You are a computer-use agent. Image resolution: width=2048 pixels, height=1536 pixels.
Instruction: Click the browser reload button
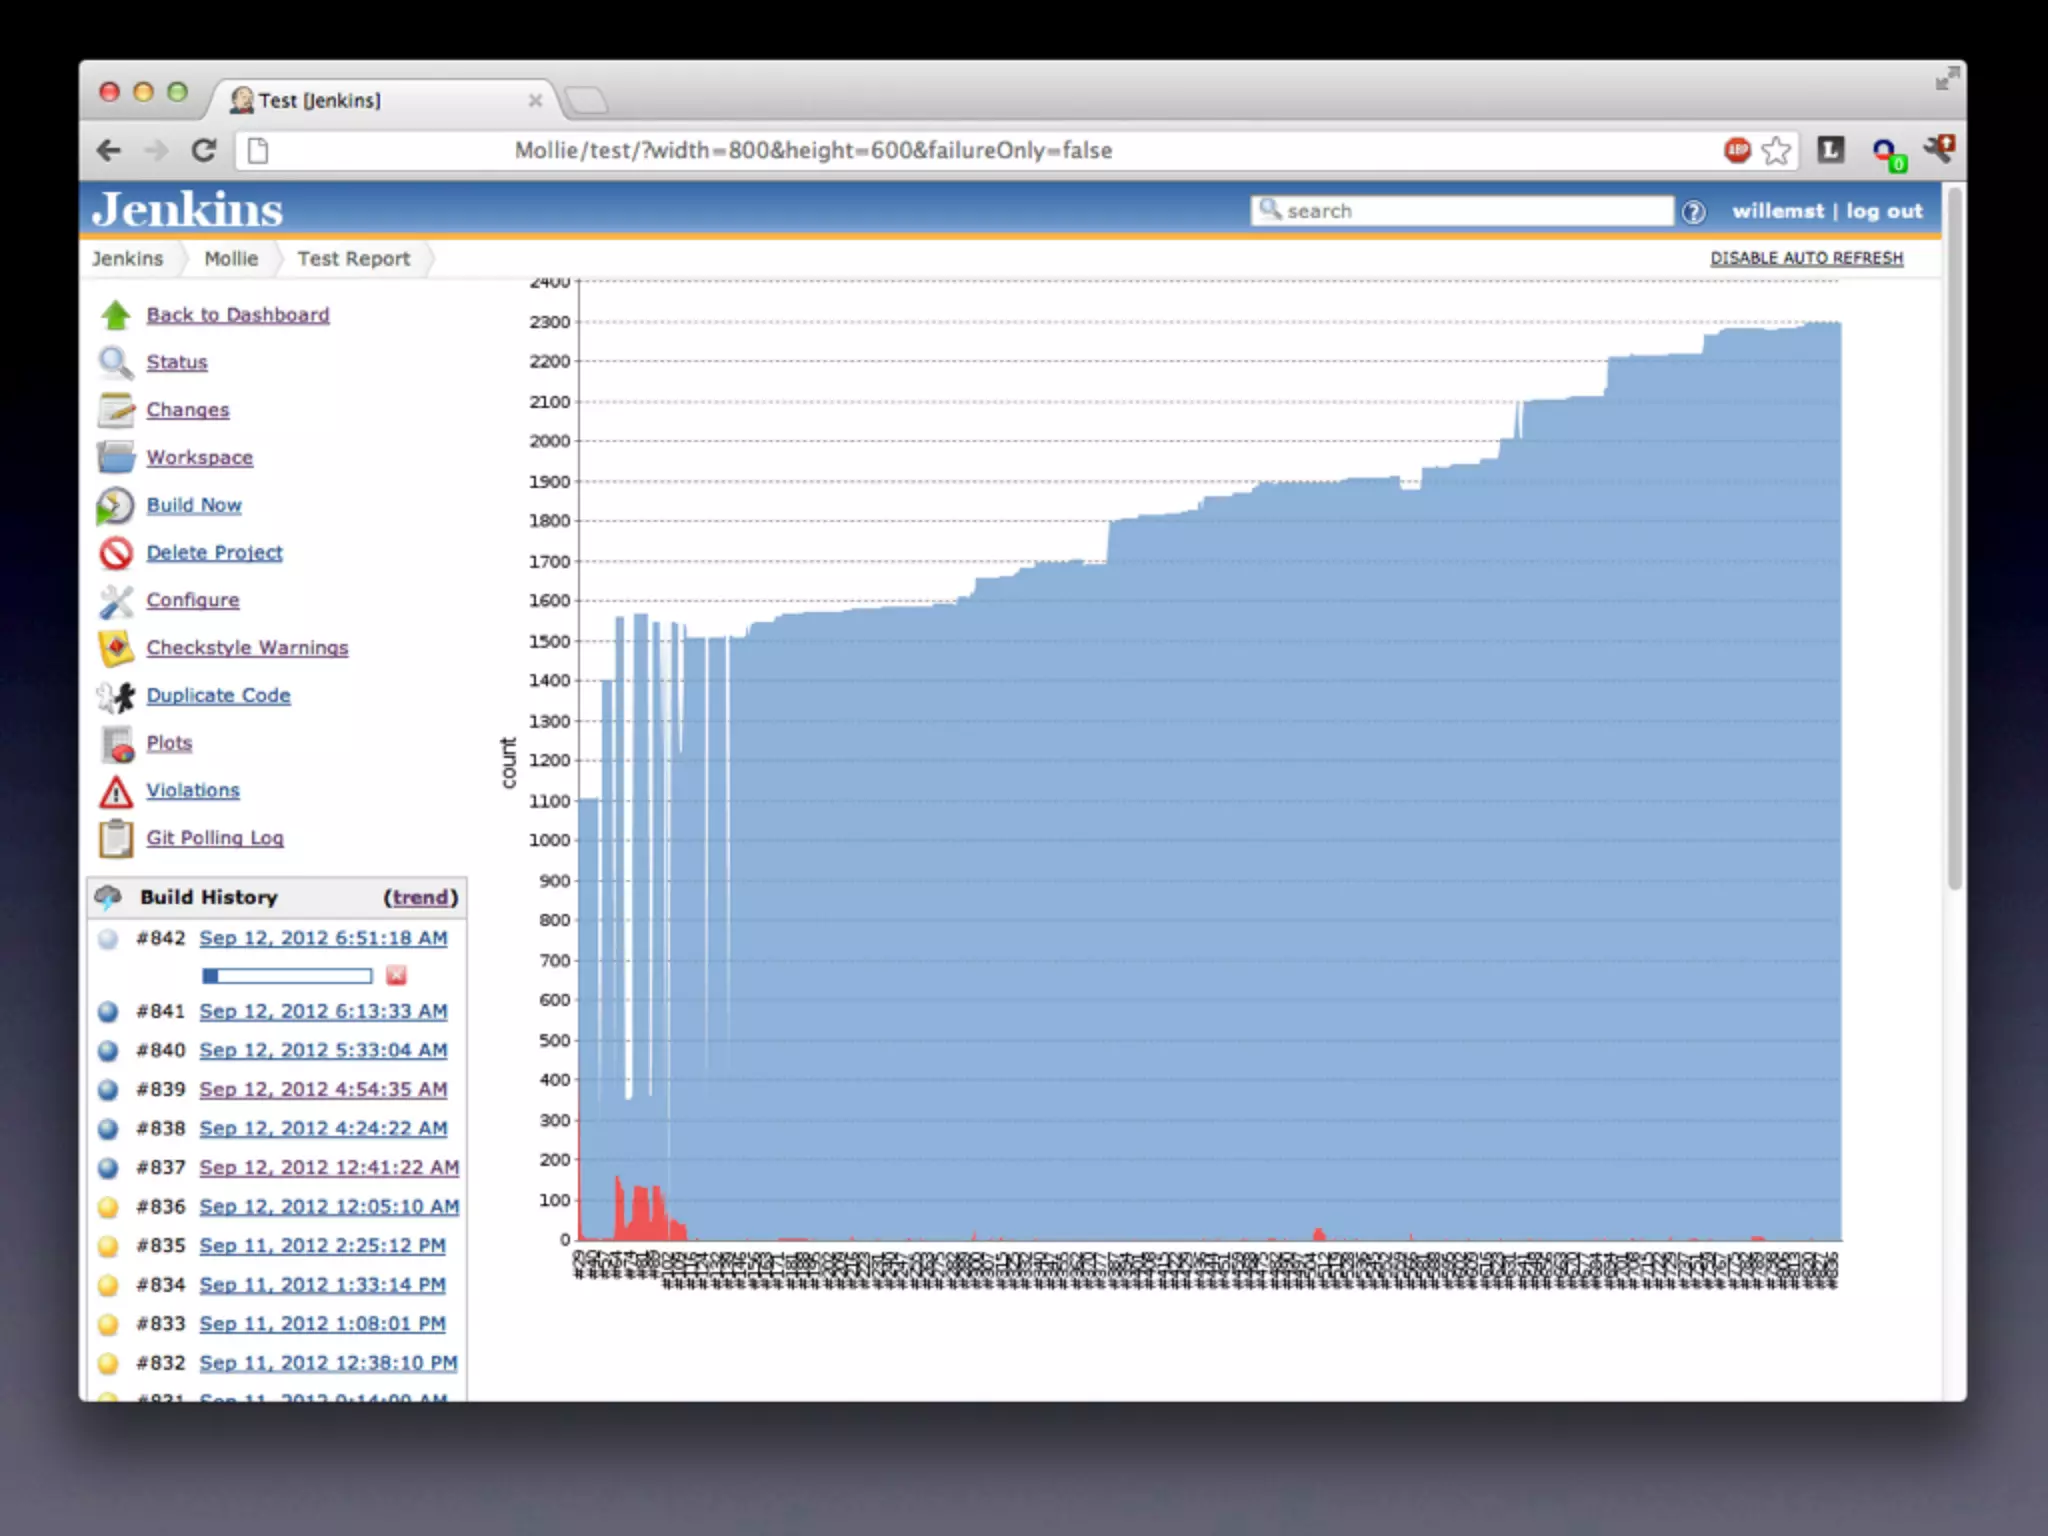204,151
